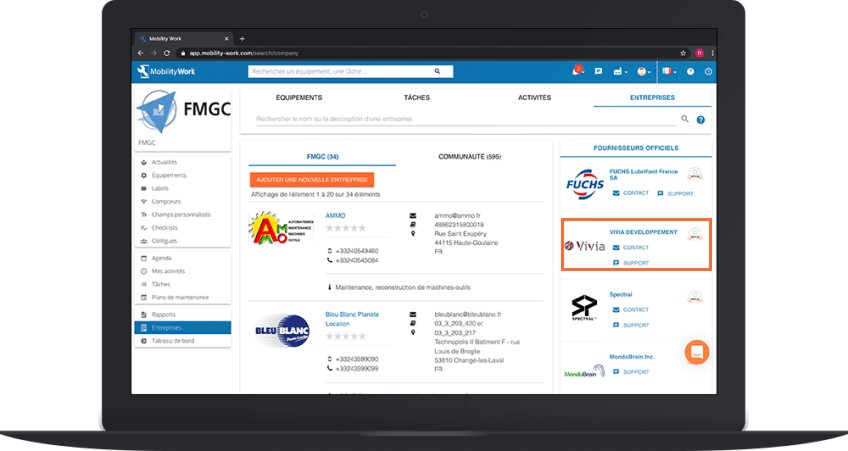
Task: Click the AMMO company logo
Action: [281, 228]
